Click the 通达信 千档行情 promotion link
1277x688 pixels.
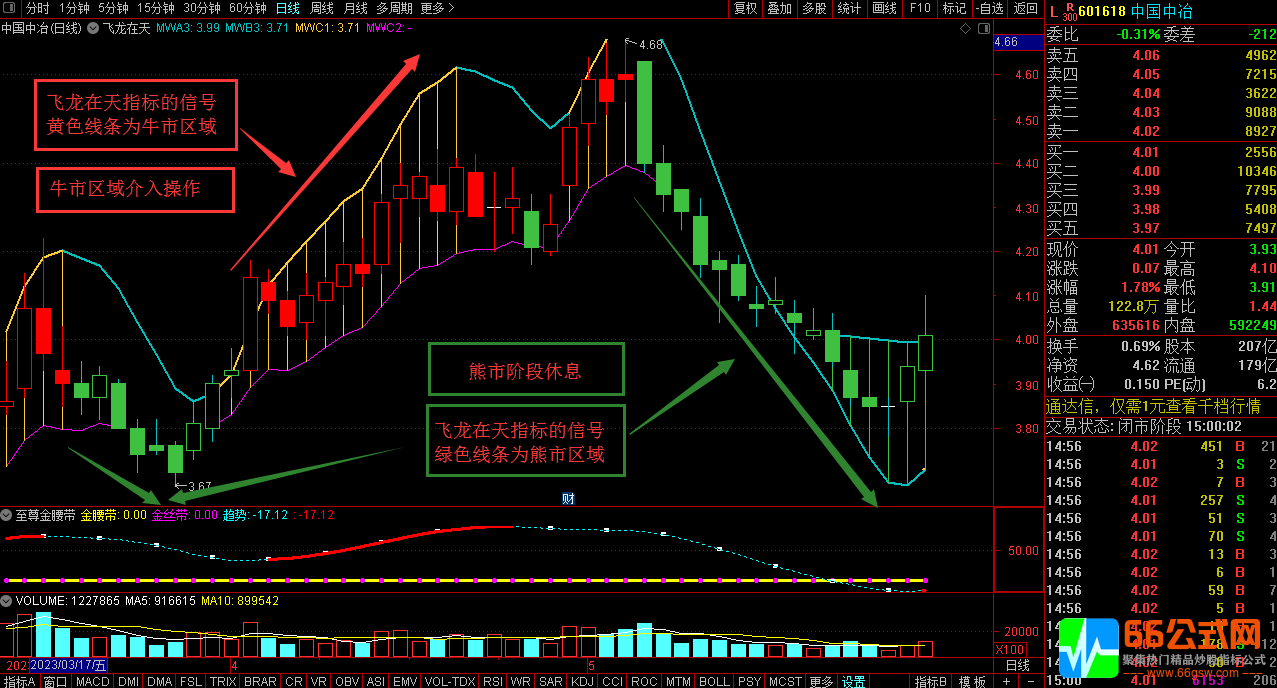1153,406
